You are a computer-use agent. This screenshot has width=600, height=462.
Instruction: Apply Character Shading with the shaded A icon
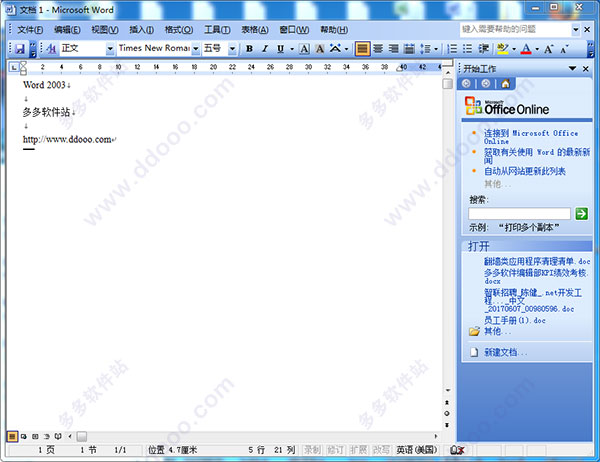pos(320,49)
